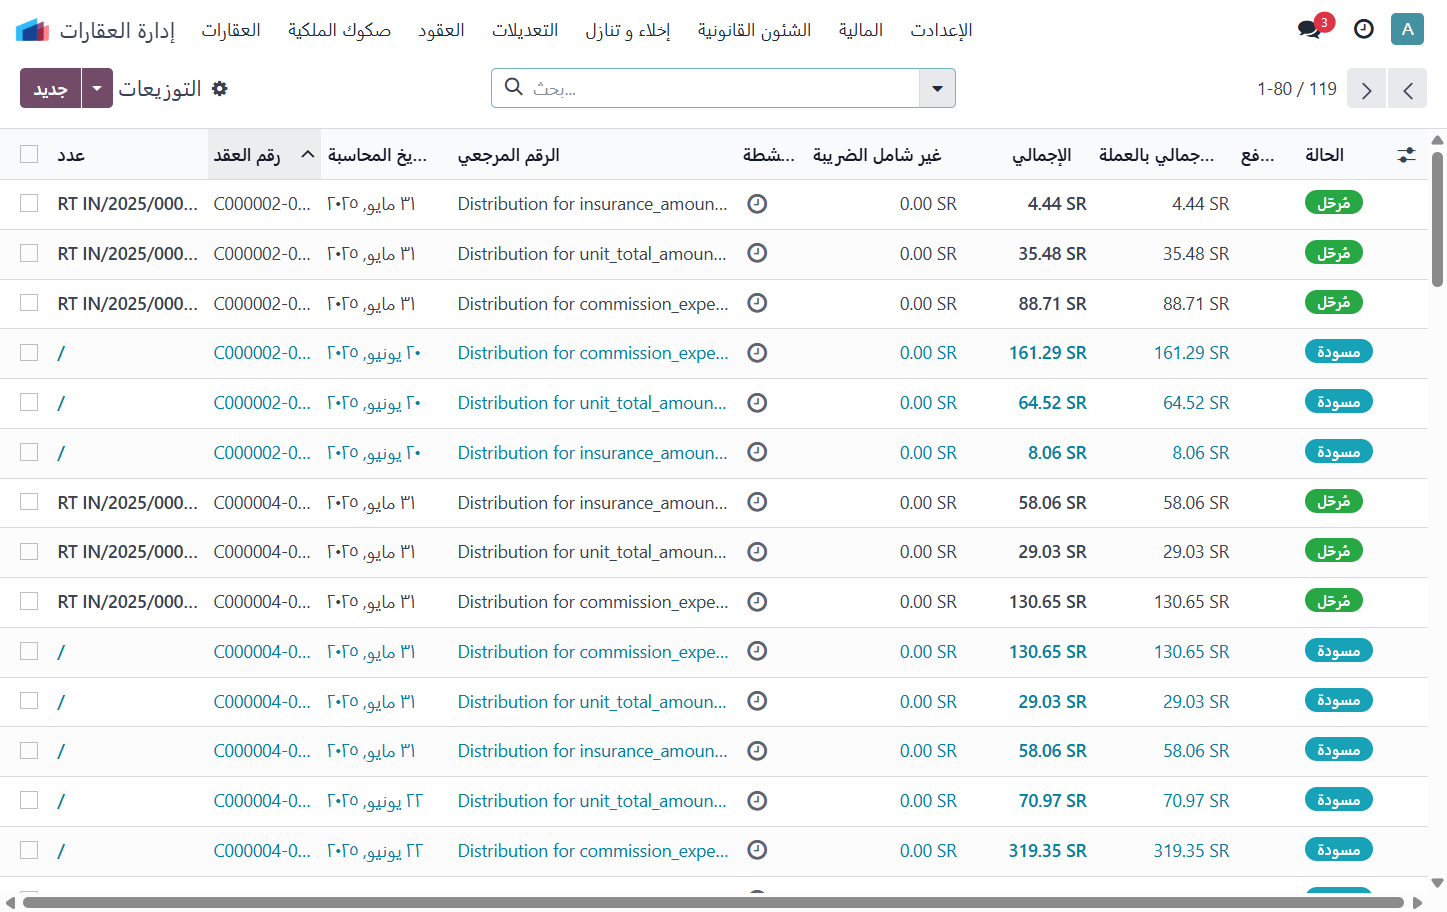Screen dimensions: 1447x912
Task: Click activity clock in 88.71 SR row
Action: [757, 302]
